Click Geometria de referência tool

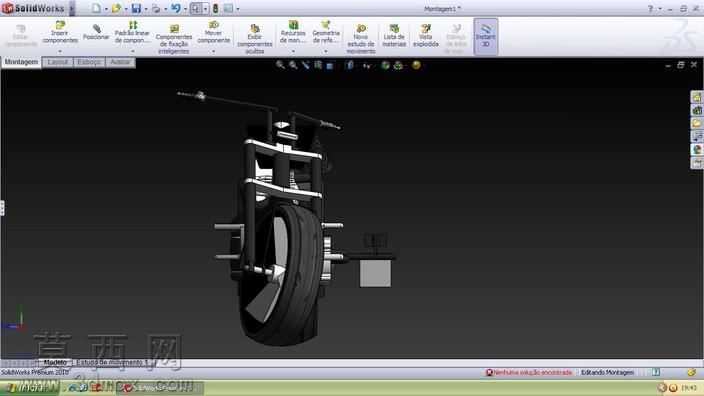pos(326,32)
